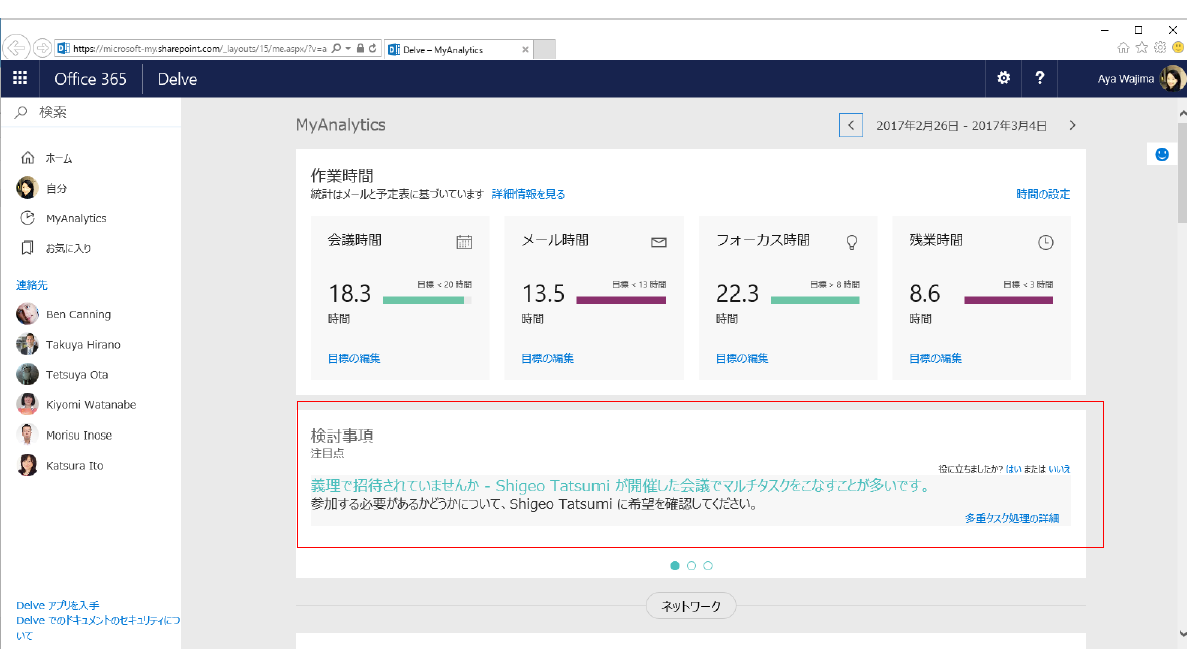This screenshot has width=1187, height=667.
Task: Click Ben Canning's avatar photo
Action: point(27,313)
